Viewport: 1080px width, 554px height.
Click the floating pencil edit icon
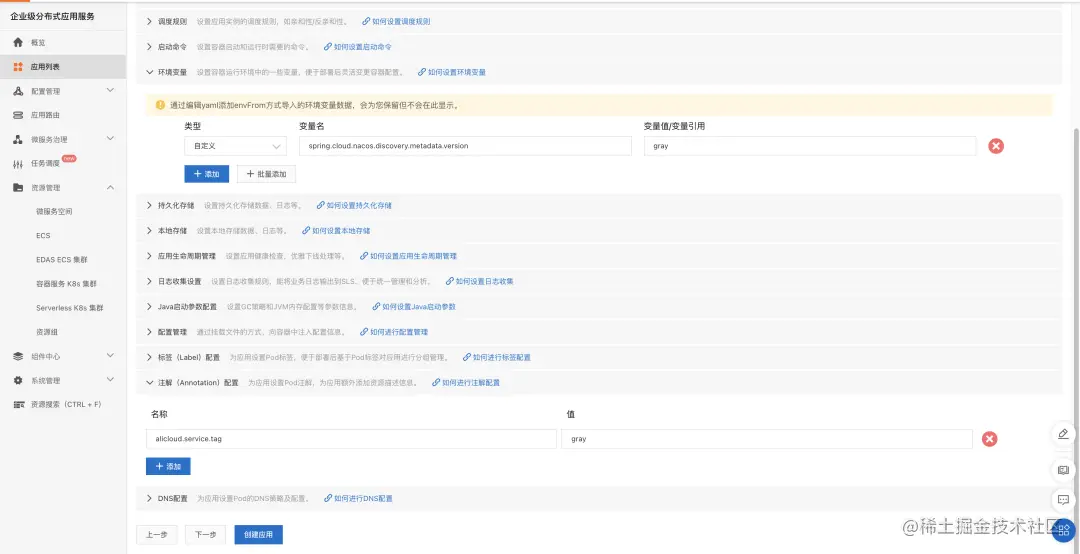tap(1063, 434)
